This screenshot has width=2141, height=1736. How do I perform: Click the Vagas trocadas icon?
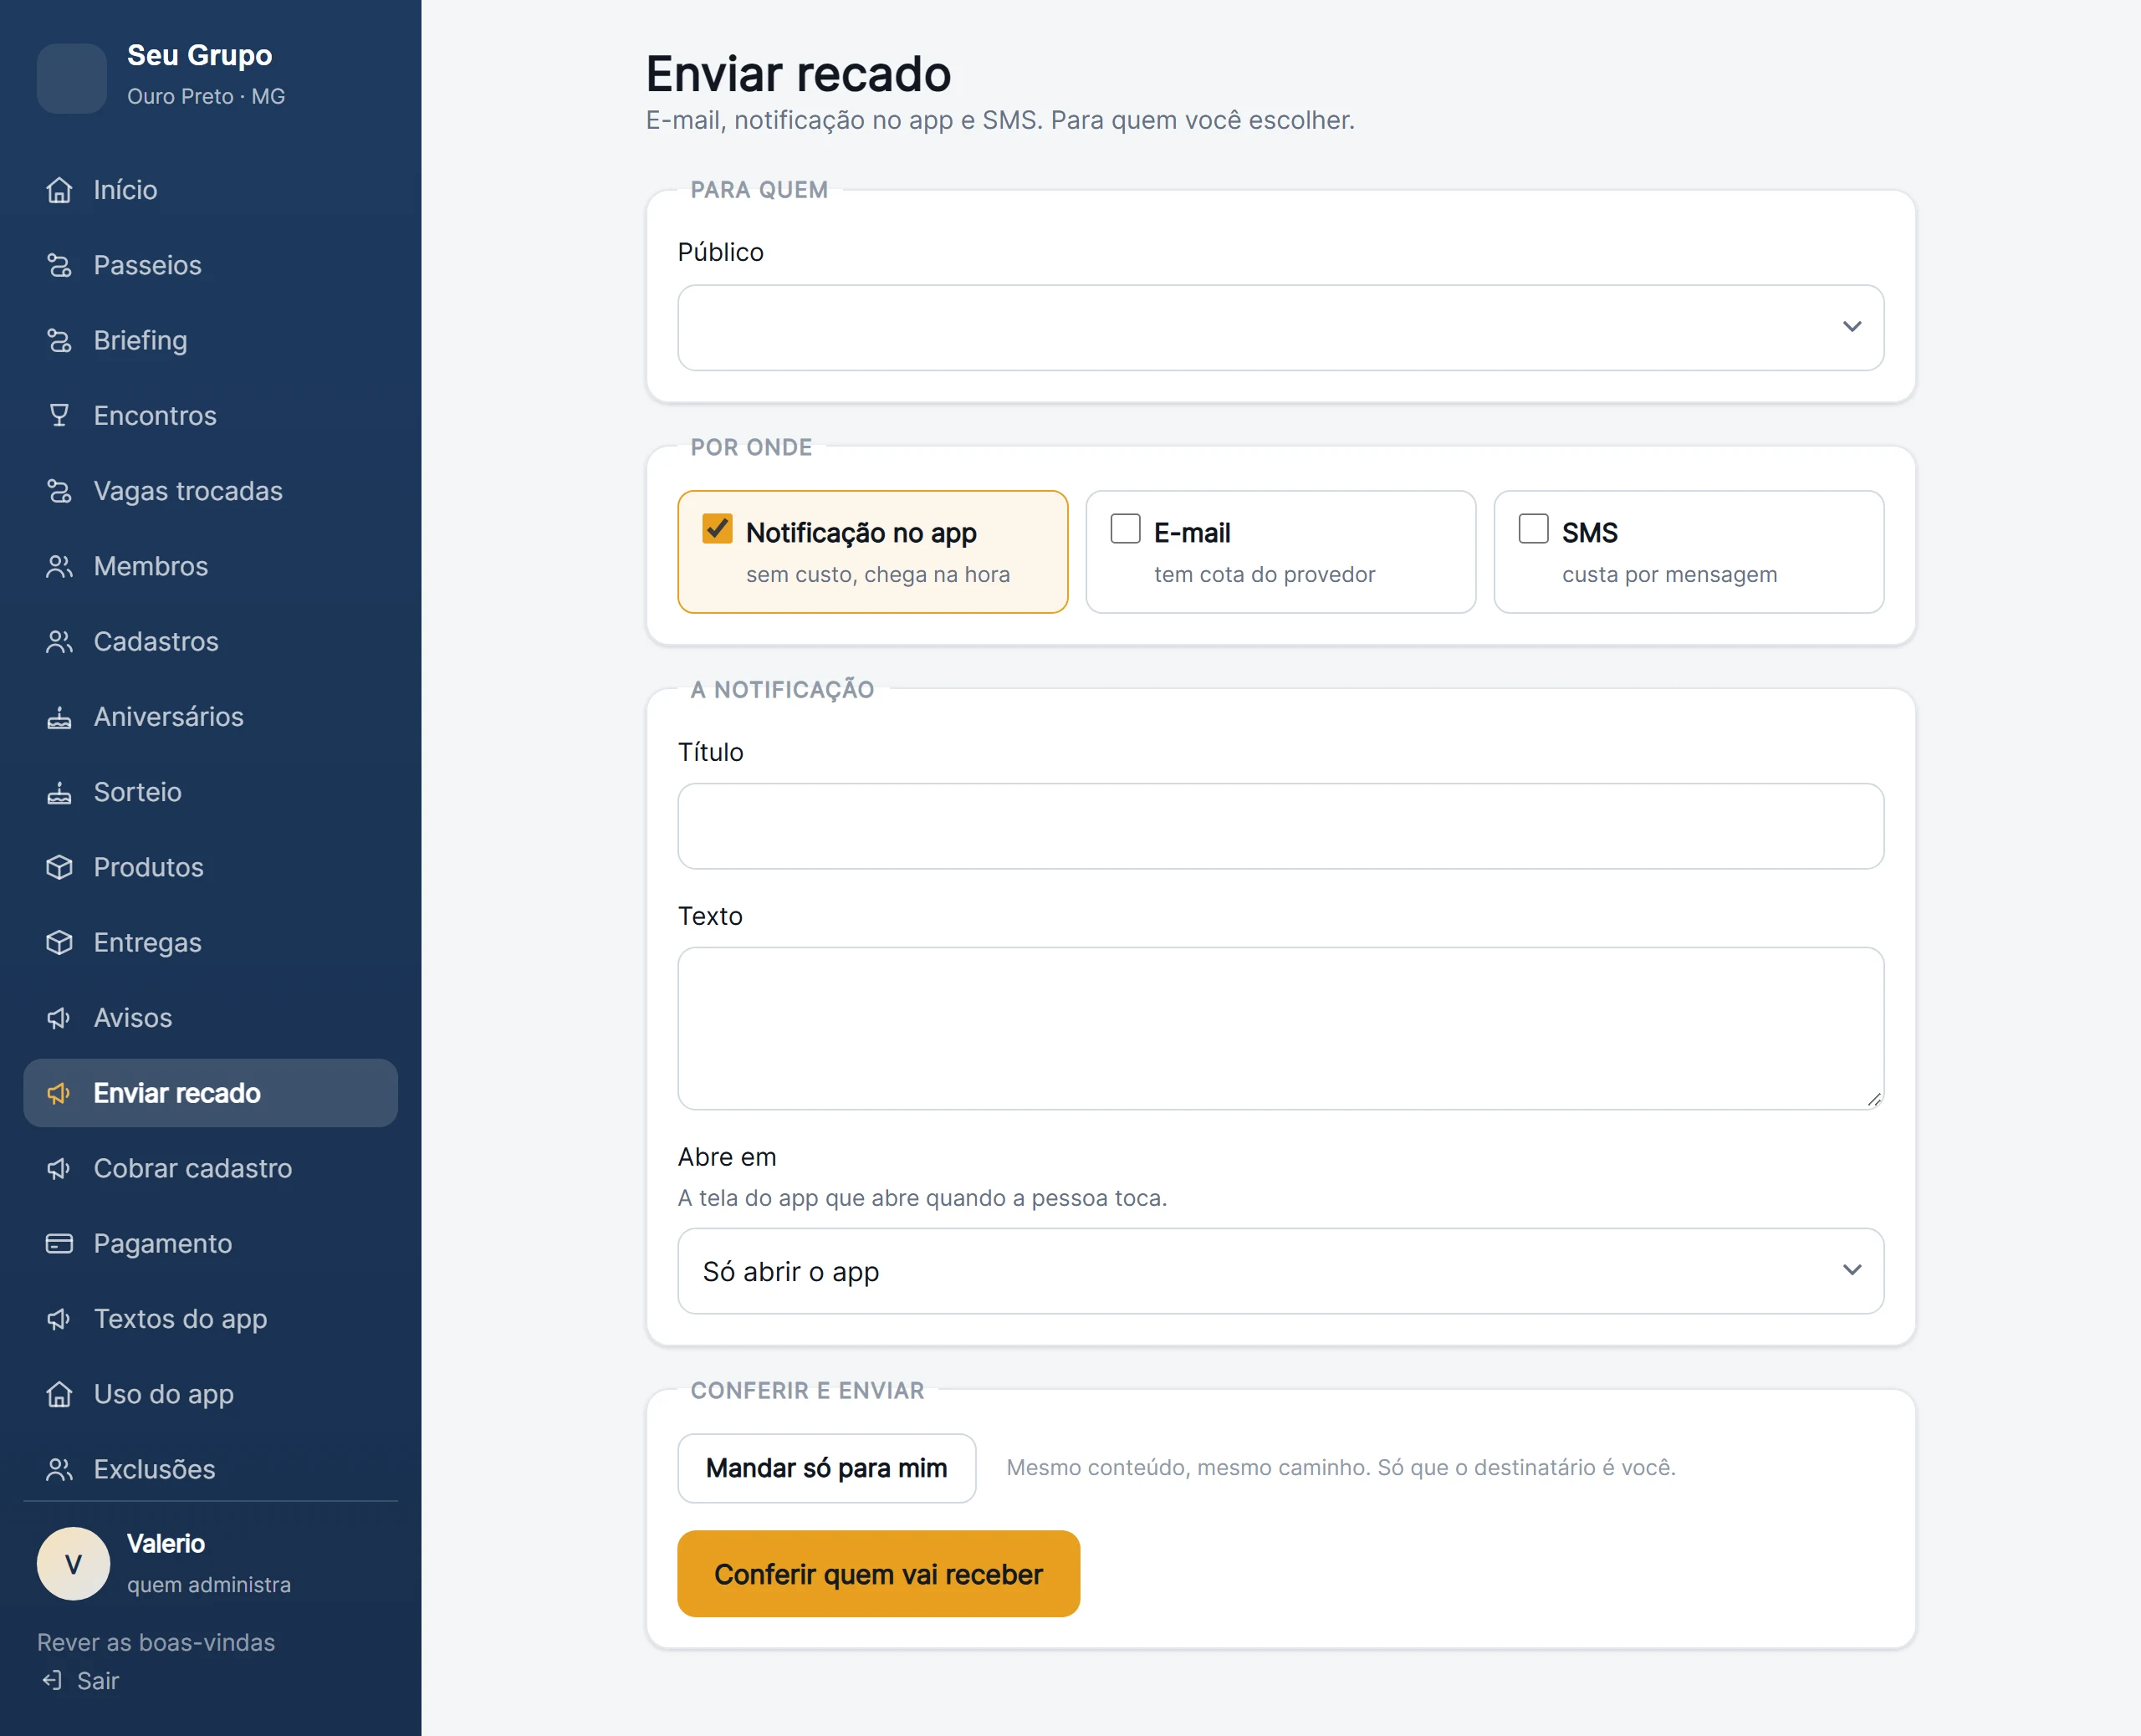coord(59,491)
